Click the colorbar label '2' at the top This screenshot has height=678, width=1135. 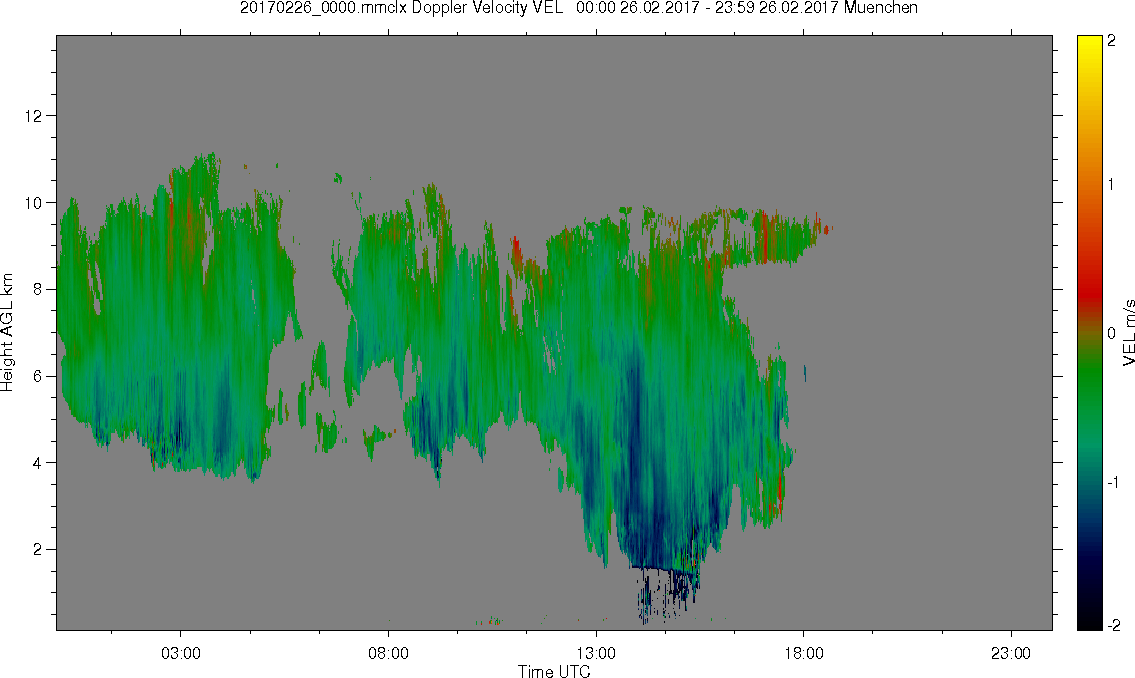1112,41
